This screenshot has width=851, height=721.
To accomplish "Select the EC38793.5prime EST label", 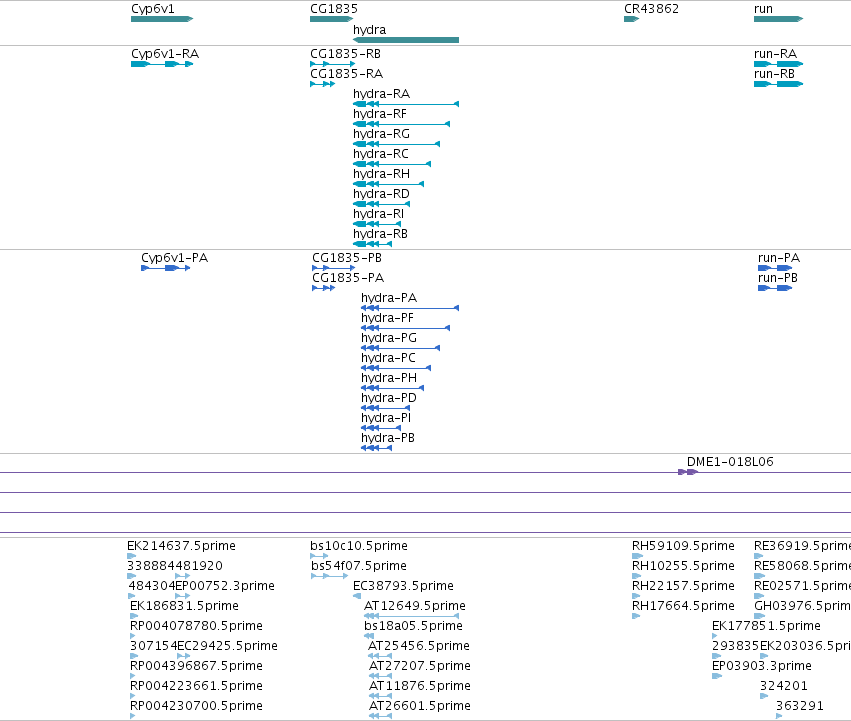I will coord(403,586).
